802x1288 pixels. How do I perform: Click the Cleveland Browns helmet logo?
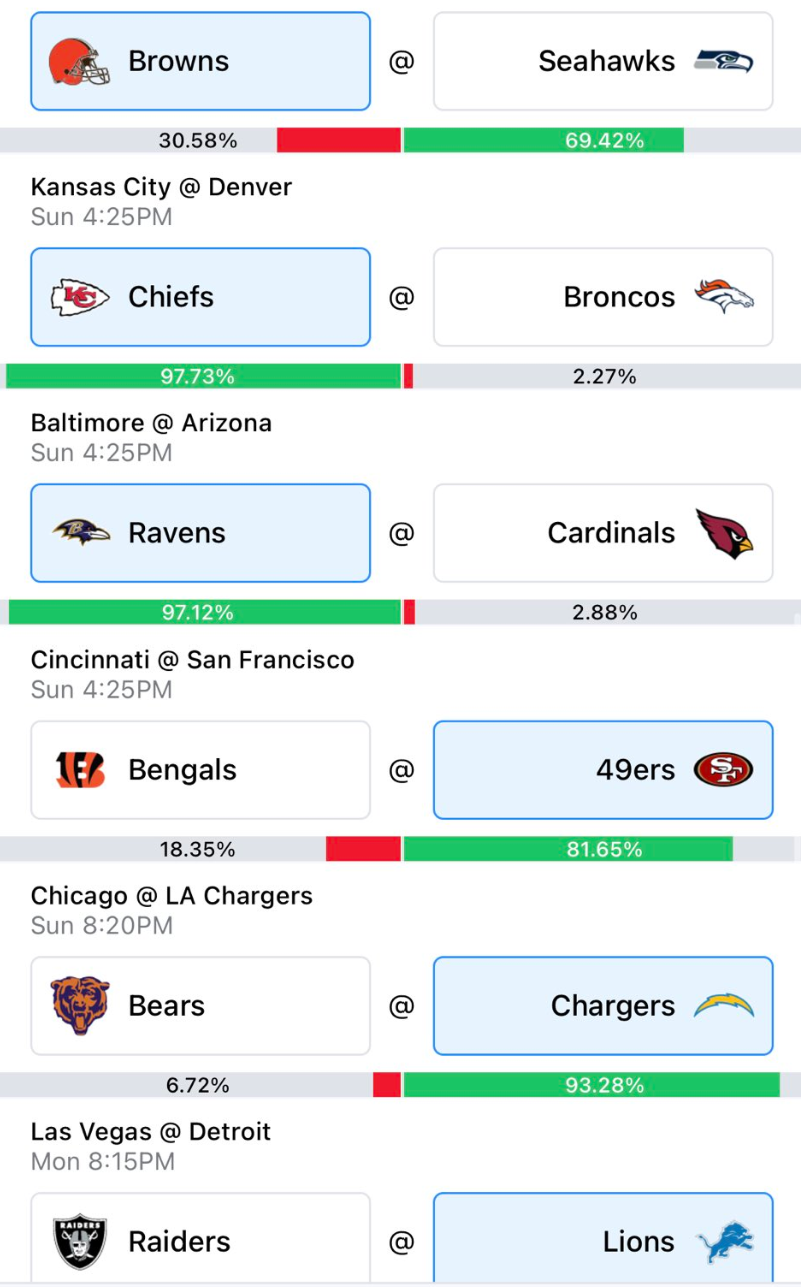[x=80, y=61]
